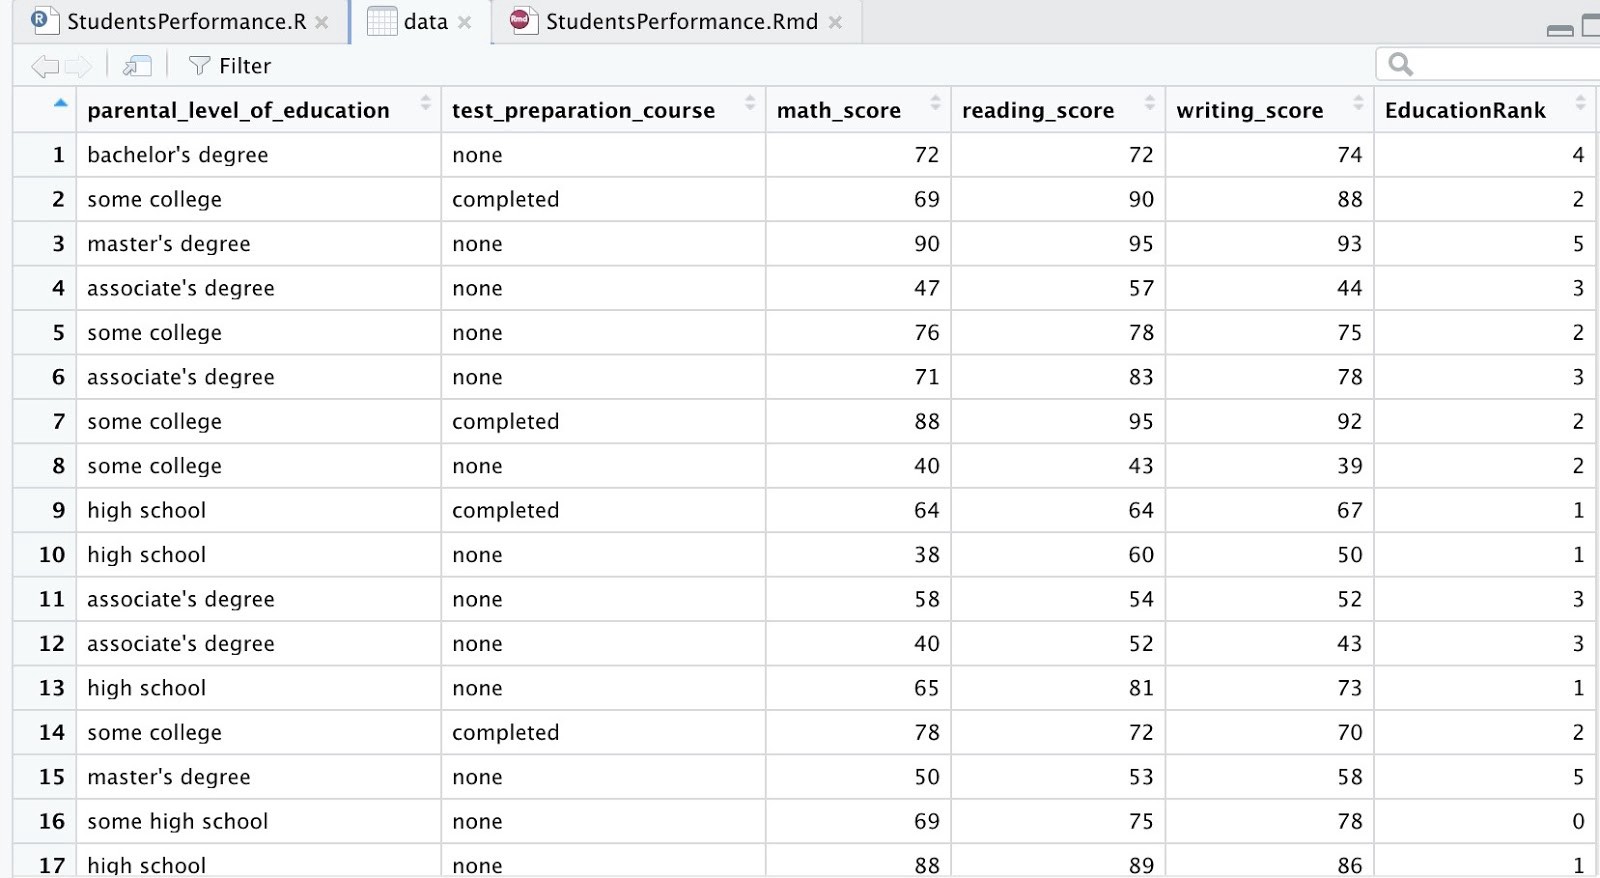
Task: Click the maximize pane icon
Action: point(1590,27)
